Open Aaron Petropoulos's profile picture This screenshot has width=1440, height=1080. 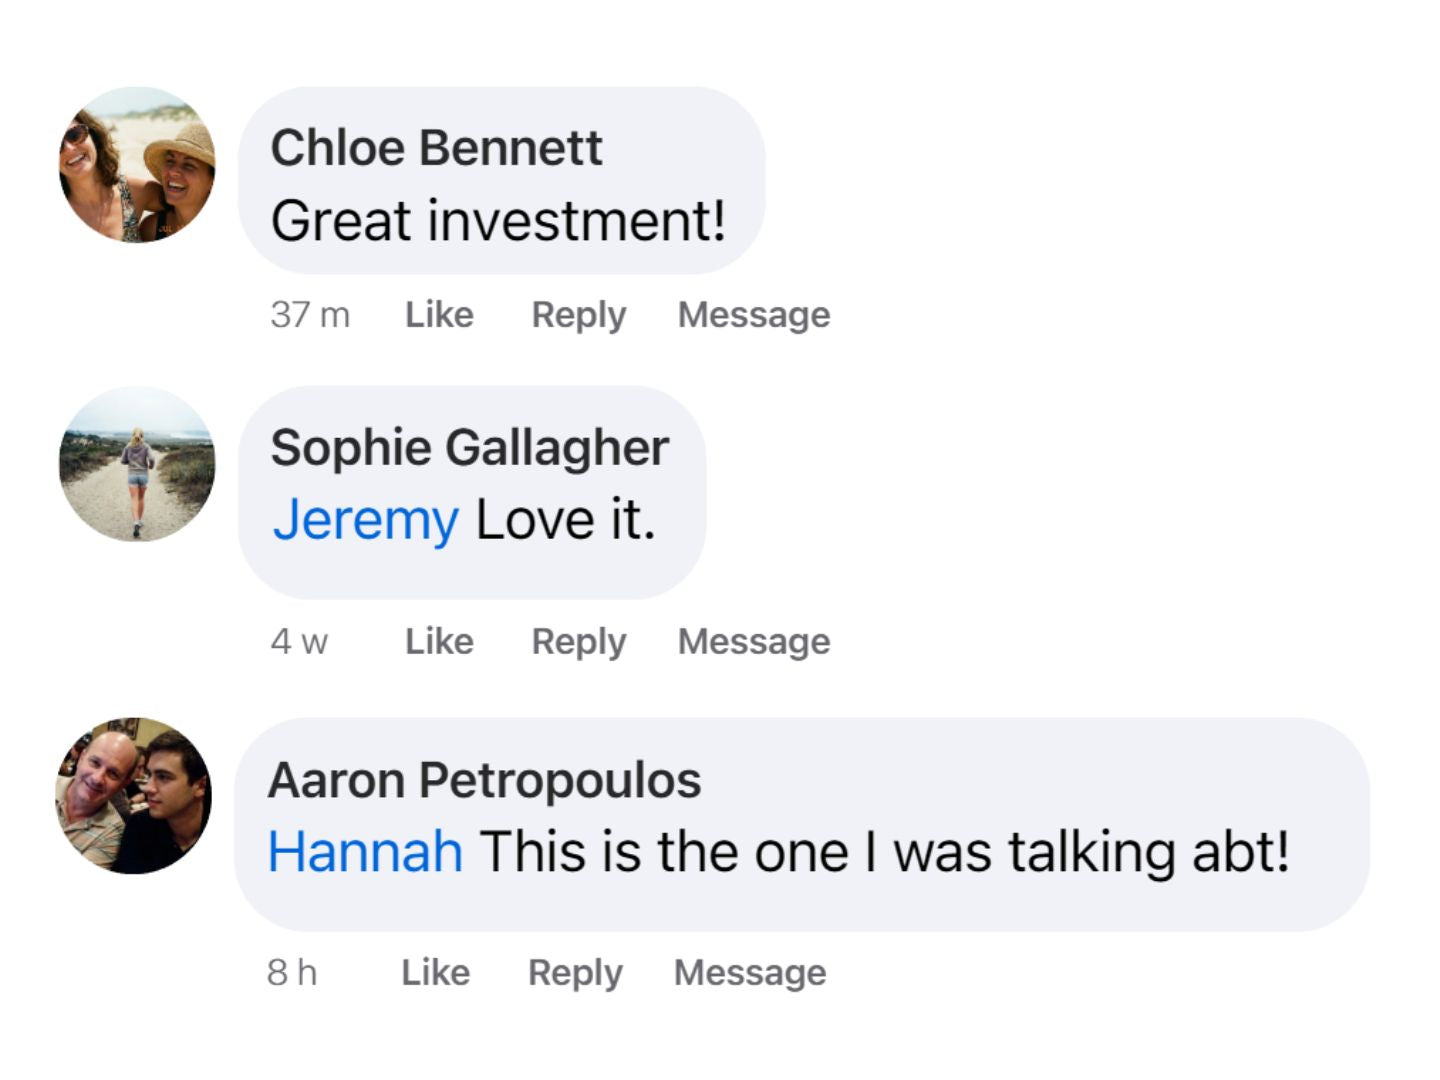[134, 795]
